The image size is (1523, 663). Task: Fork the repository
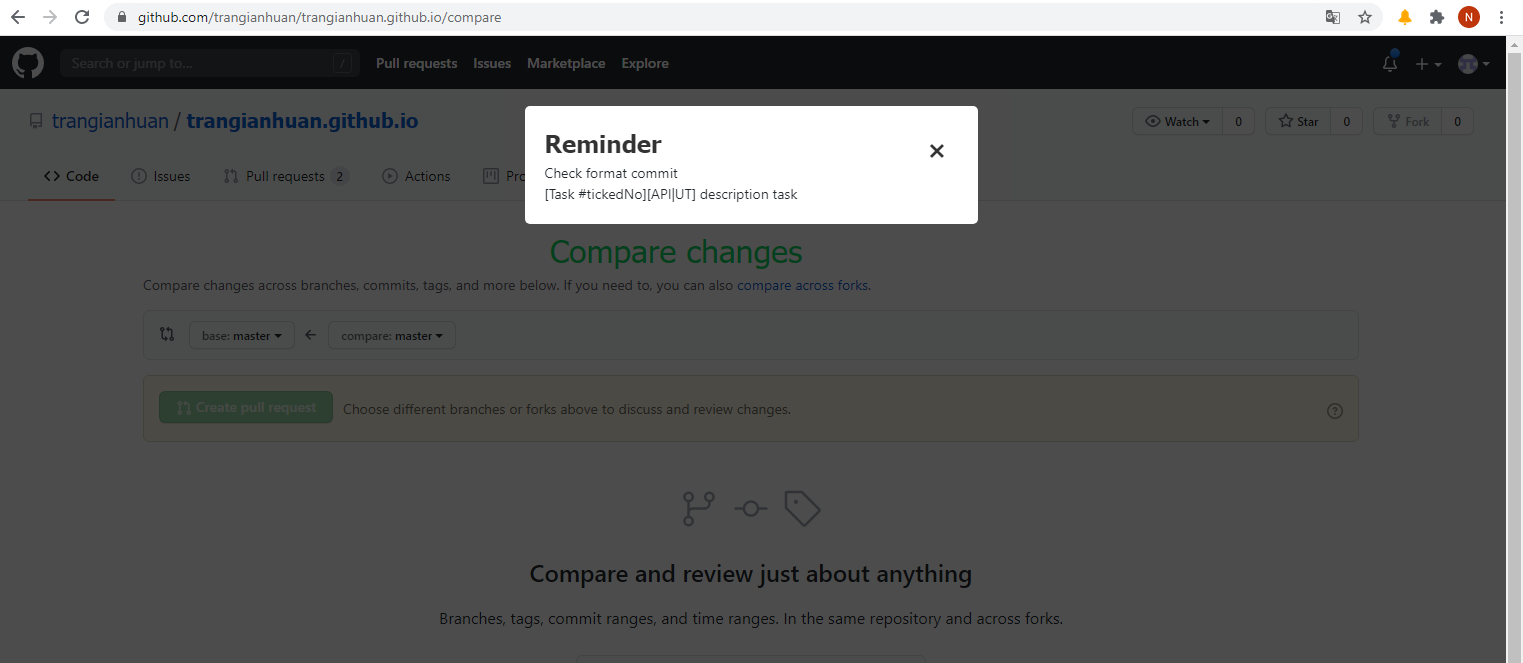(1407, 121)
